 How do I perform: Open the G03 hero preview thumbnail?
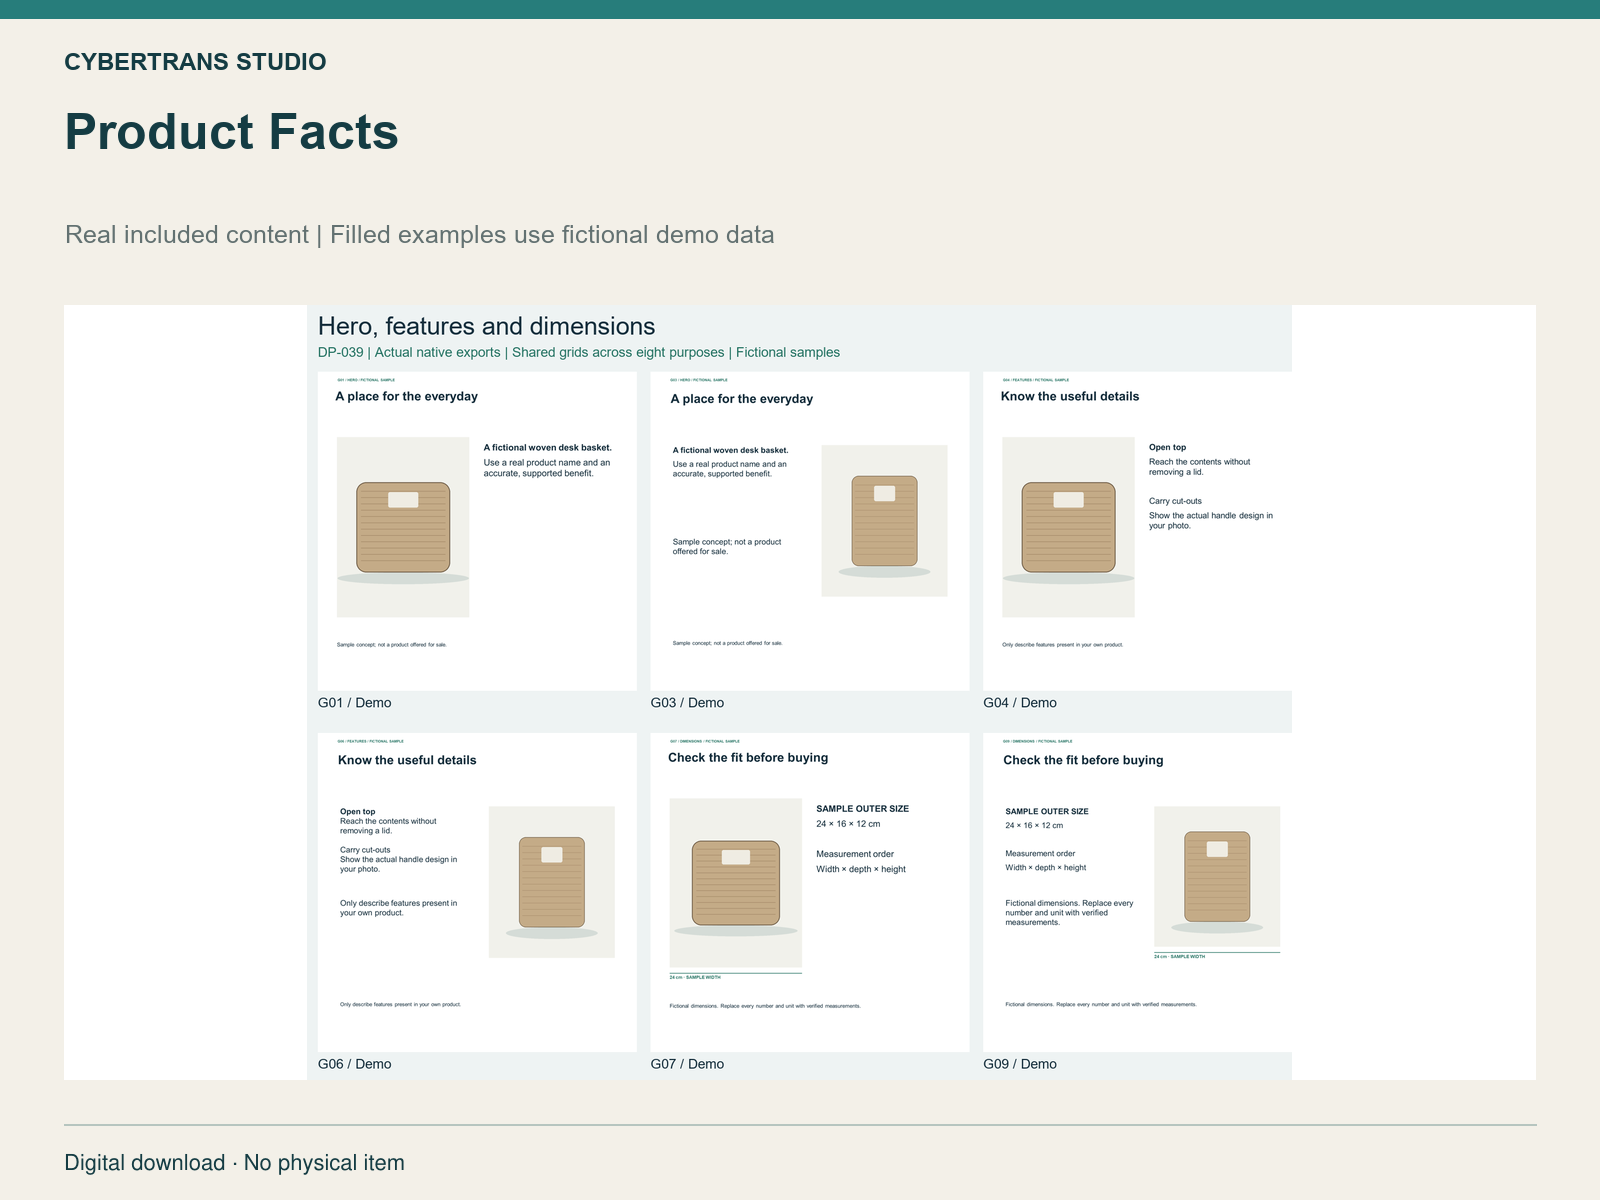pyautogui.click(x=810, y=531)
